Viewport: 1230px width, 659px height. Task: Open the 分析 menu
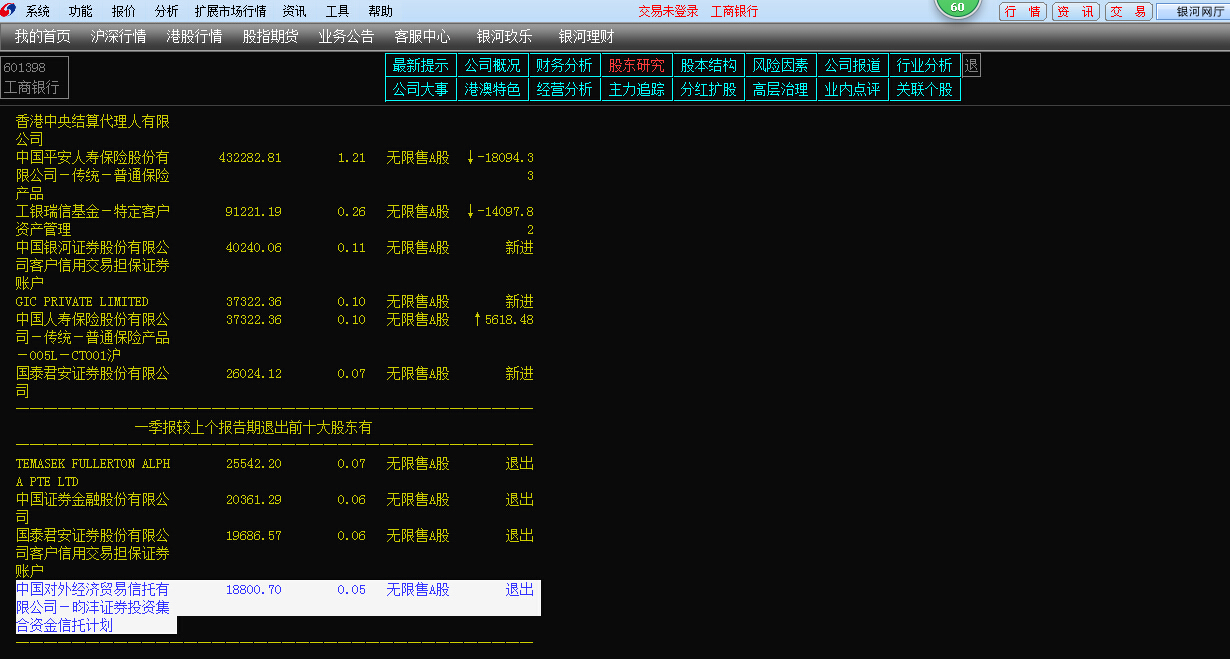click(167, 11)
